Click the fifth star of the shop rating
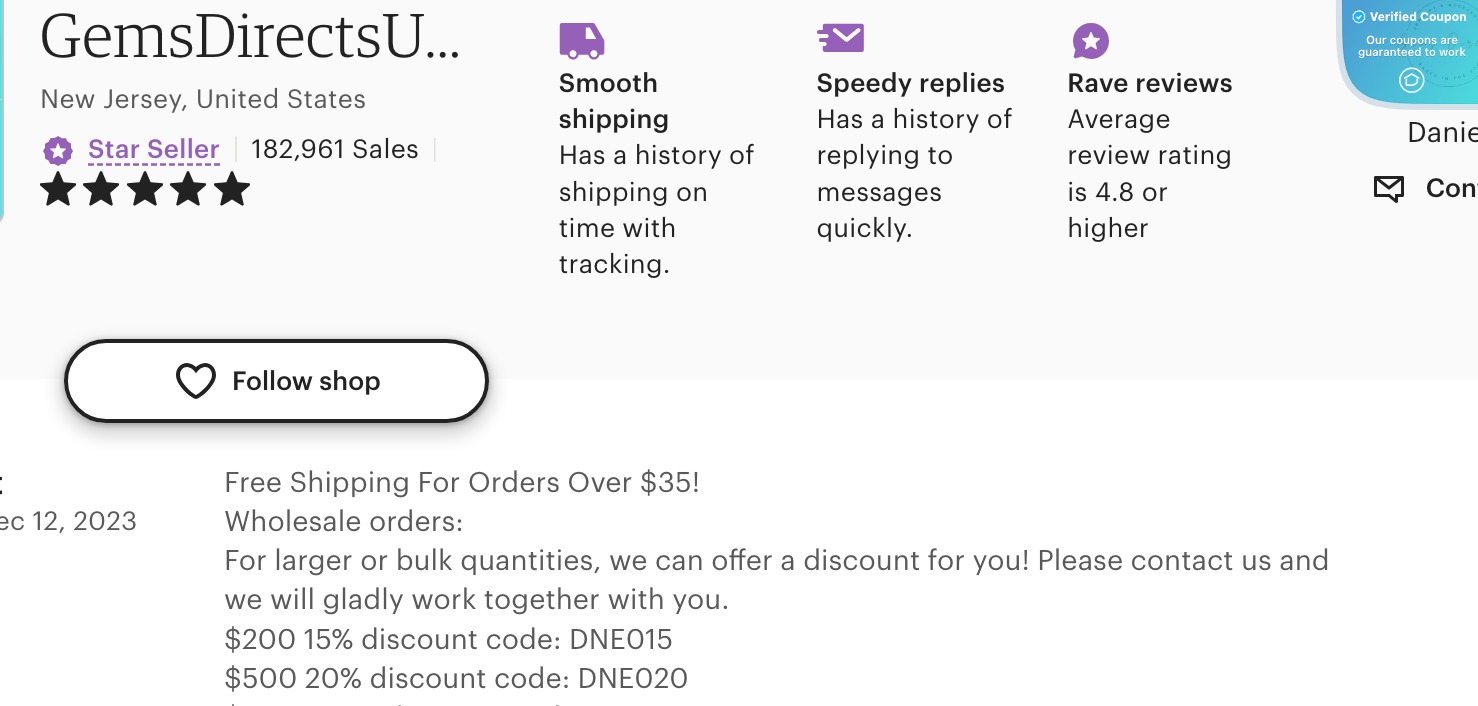1478x706 pixels. 231,189
